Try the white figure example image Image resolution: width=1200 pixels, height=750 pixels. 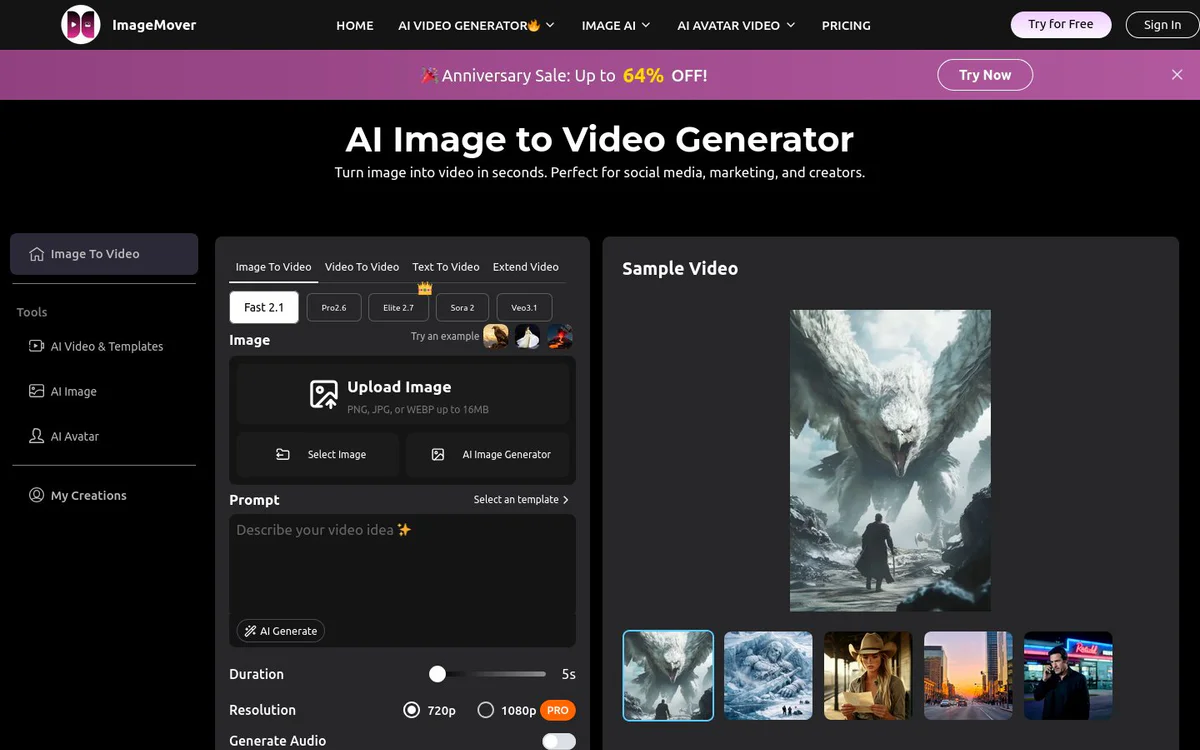click(x=528, y=336)
